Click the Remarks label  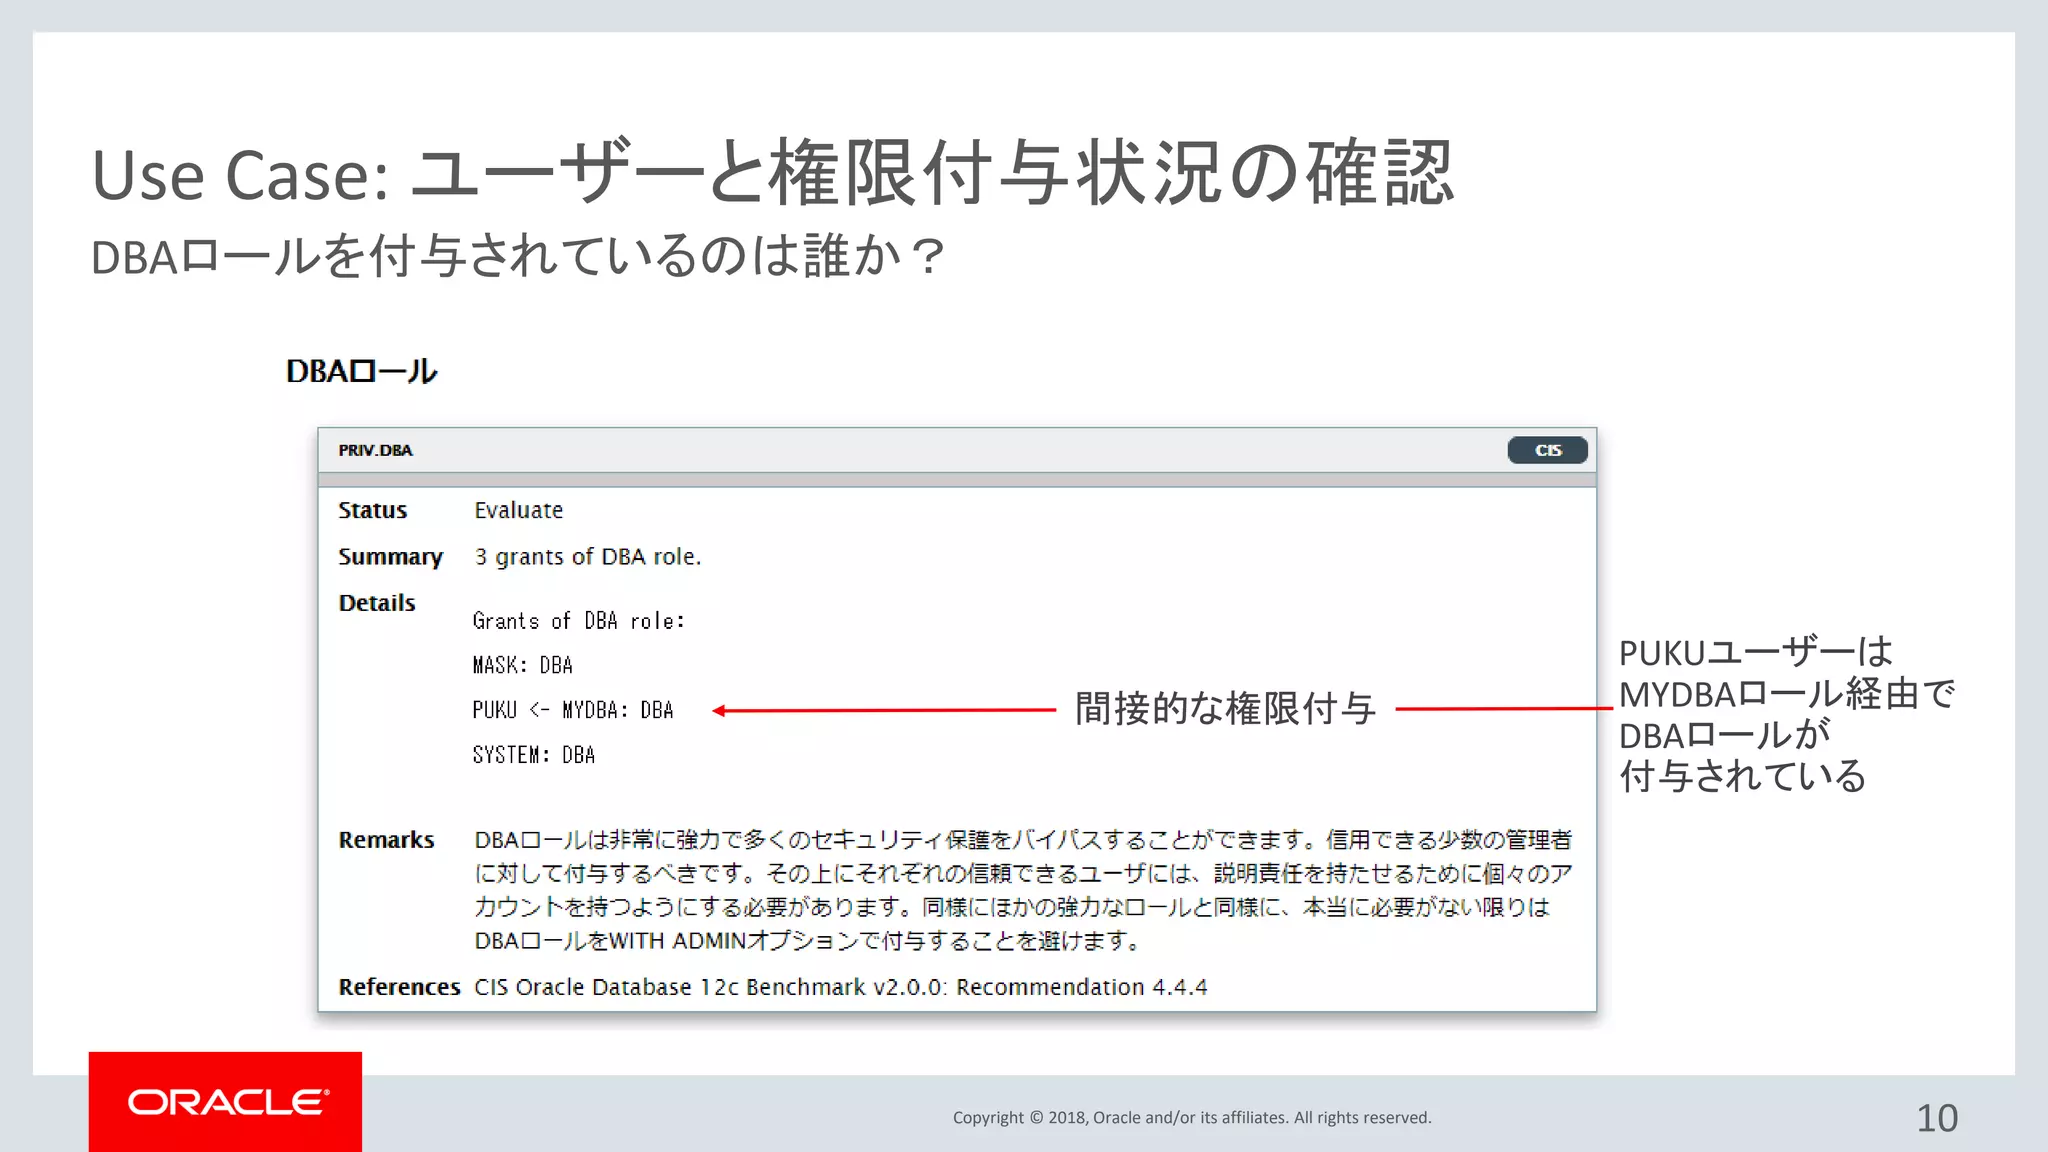click(x=386, y=840)
